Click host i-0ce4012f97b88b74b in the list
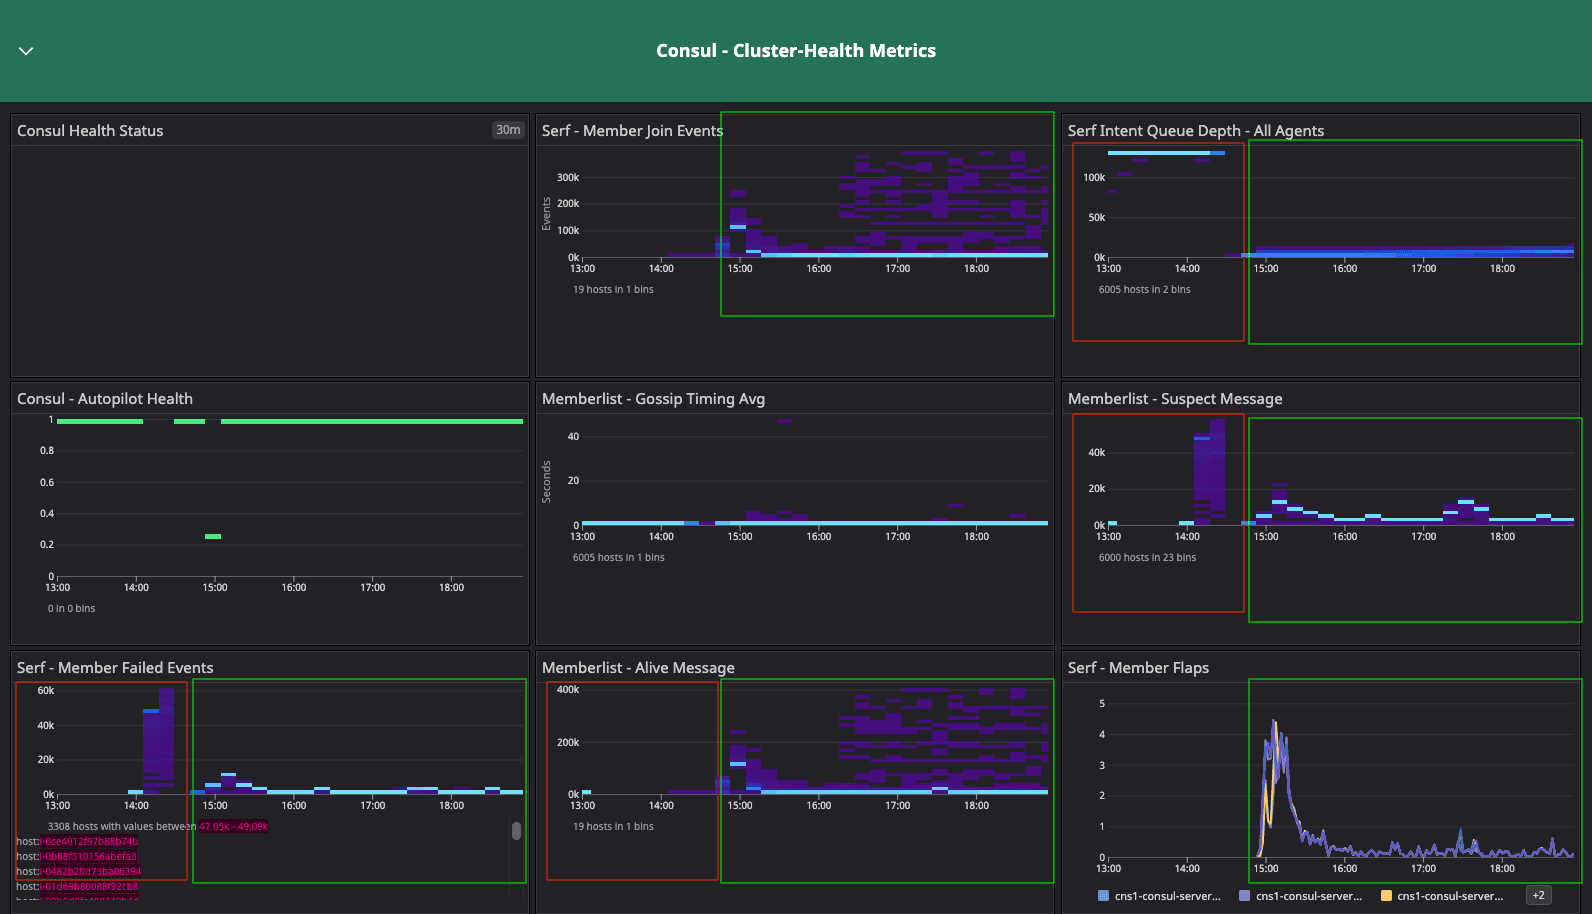Viewport: 1592px width, 914px height. 89,842
